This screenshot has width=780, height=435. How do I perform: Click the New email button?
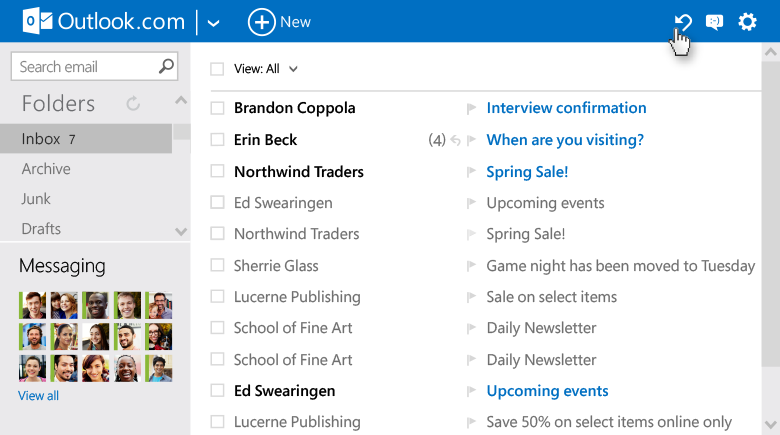click(280, 22)
